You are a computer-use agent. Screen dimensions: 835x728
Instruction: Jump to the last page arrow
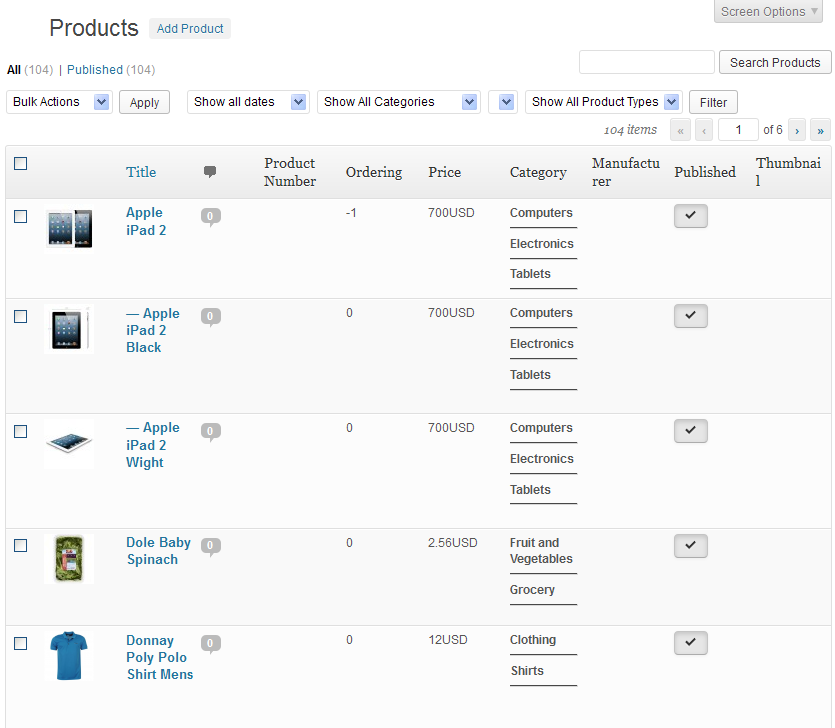coord(820,130)
